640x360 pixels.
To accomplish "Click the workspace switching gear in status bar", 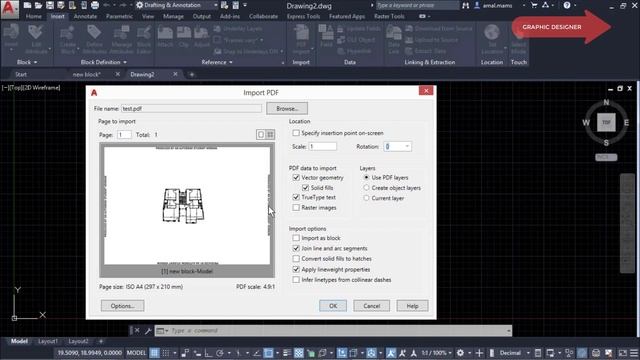I will coord(460,353).
